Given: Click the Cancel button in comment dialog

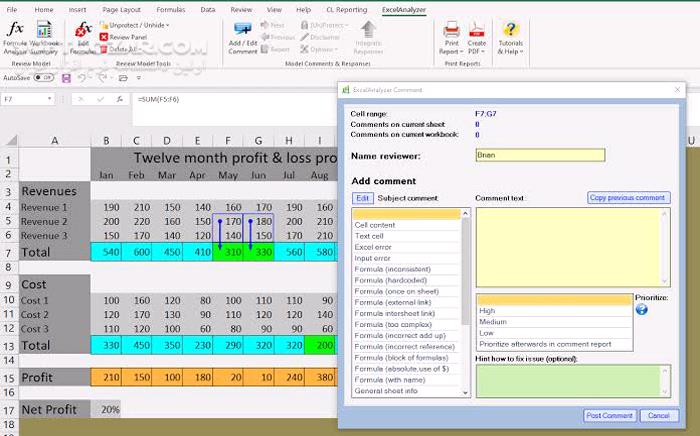Looking at the screenshot, I should click(x=659, y=415).
